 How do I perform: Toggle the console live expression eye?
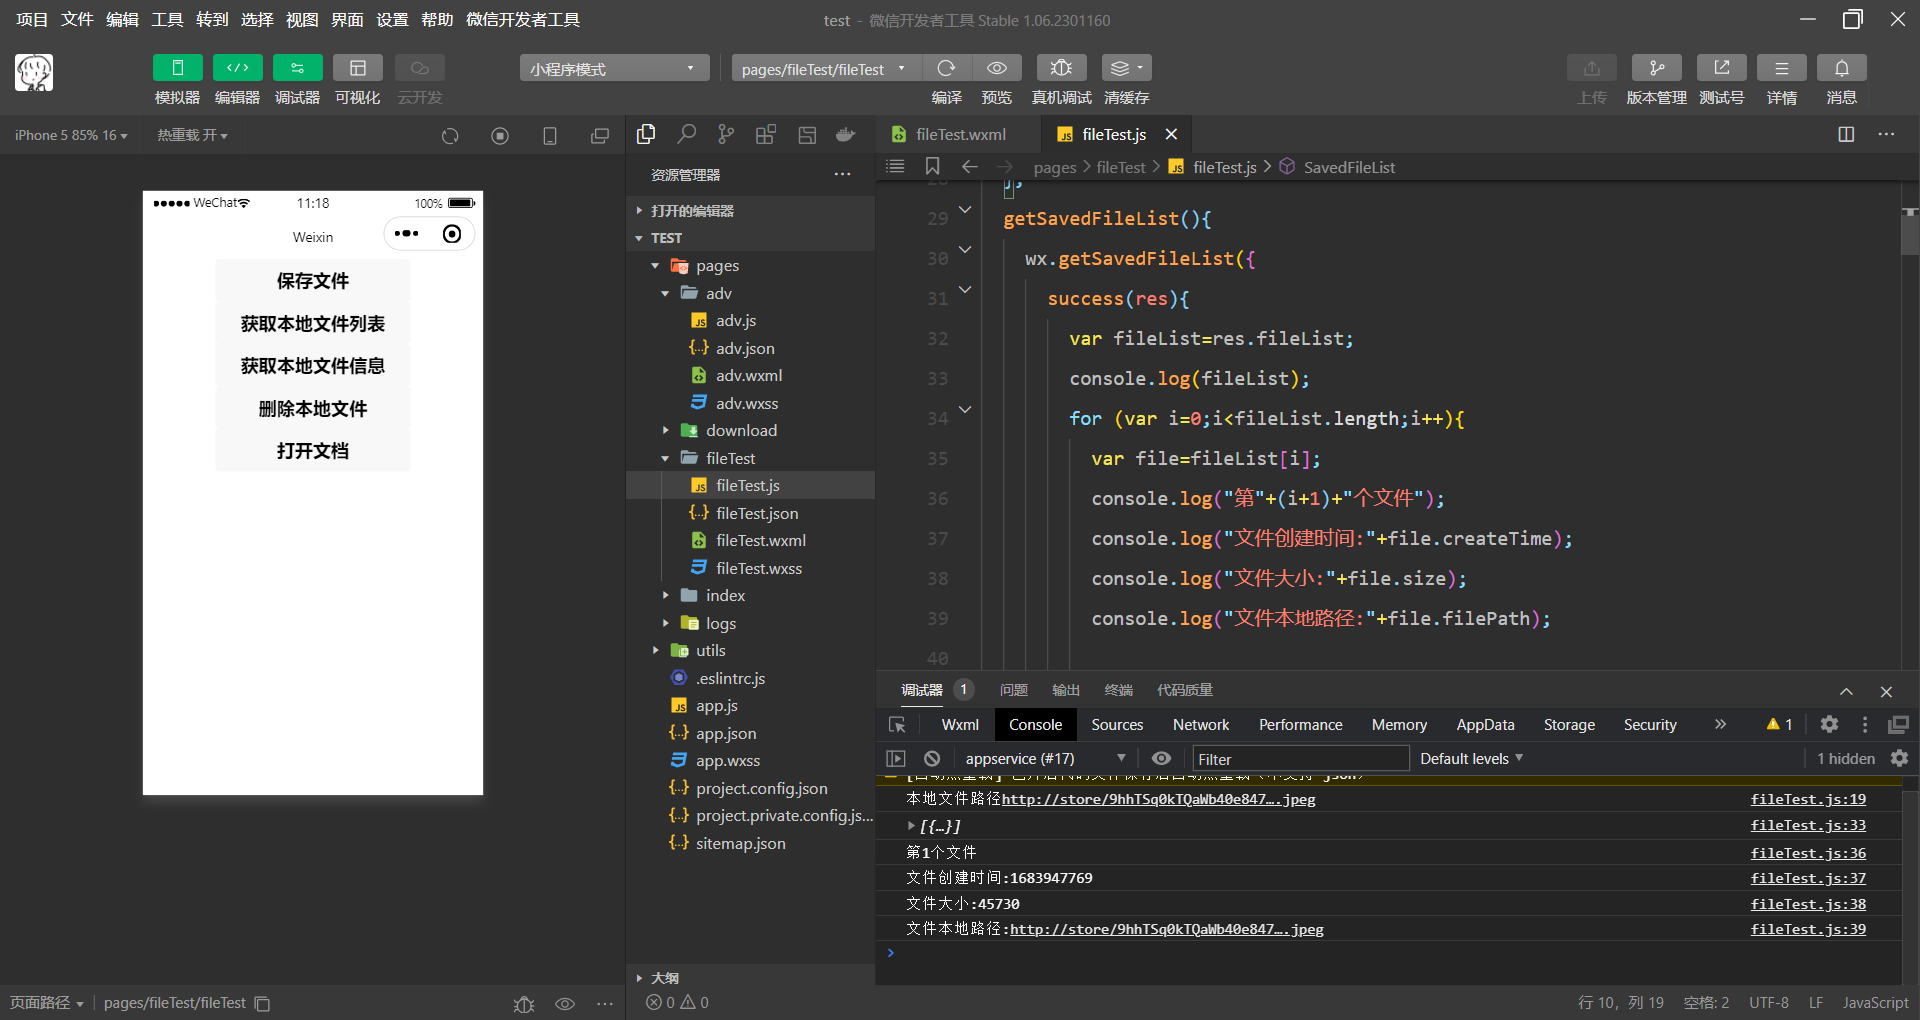pyautogui.click(x=1161, y=759)
